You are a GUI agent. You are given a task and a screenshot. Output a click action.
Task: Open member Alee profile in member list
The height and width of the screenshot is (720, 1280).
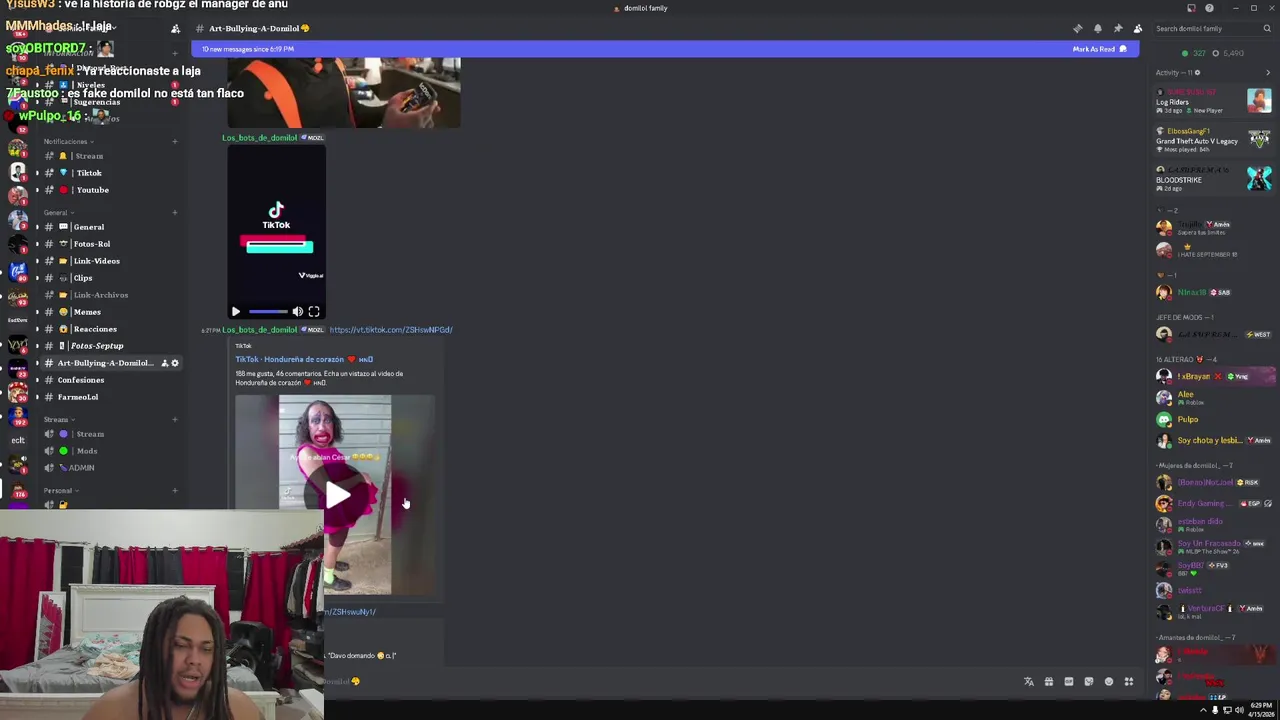click(x=1214, y=397)
